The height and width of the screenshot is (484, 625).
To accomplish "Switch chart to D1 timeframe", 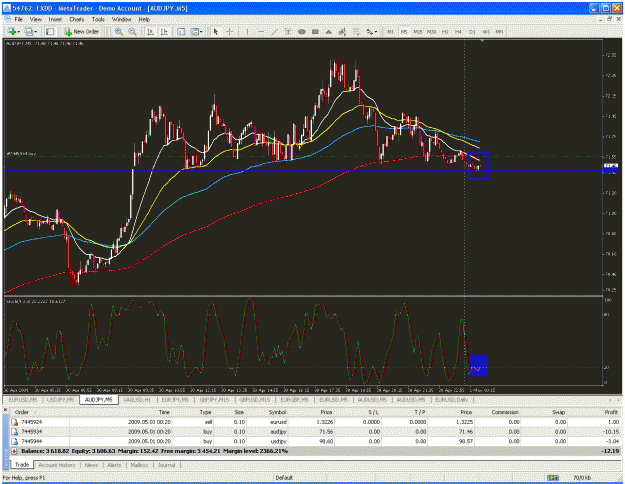I will pyautogui.click(x=472, y=31).
